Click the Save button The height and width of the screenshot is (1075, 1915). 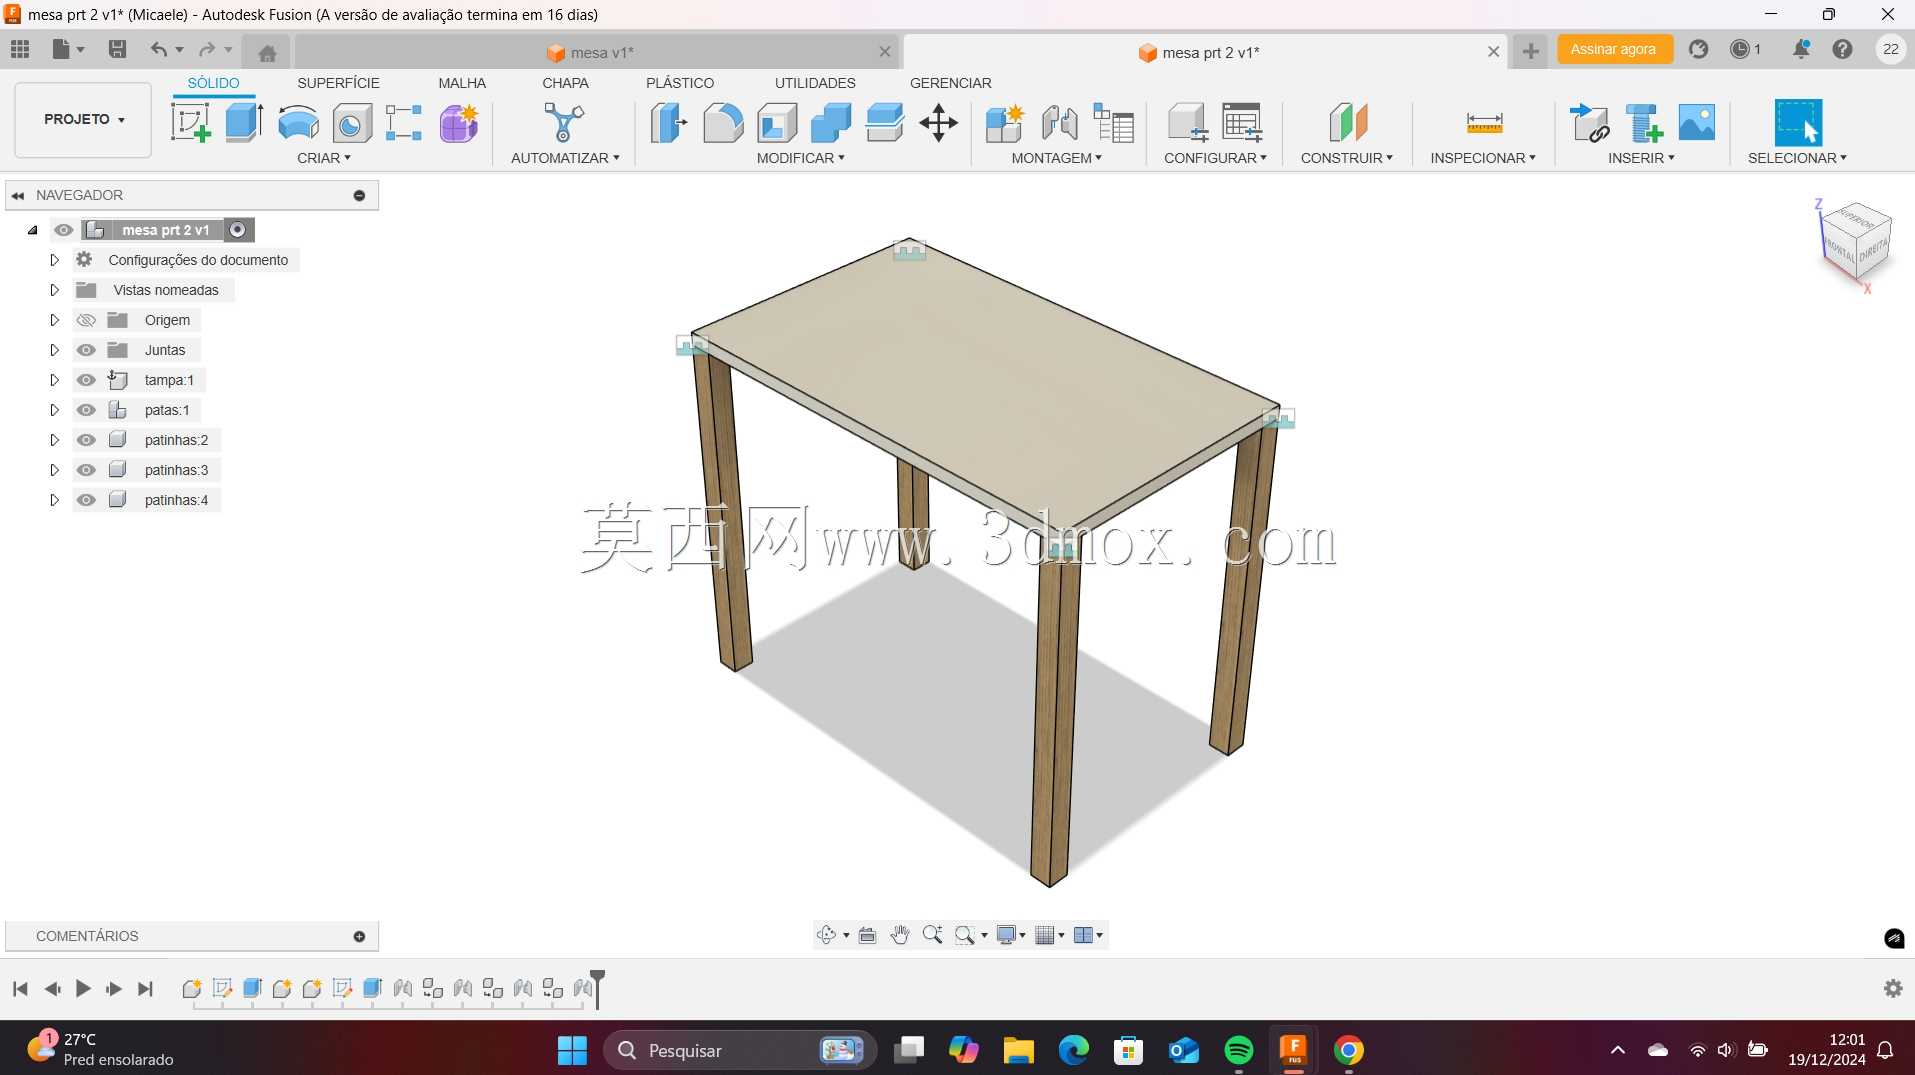click(x=117, y=49)
